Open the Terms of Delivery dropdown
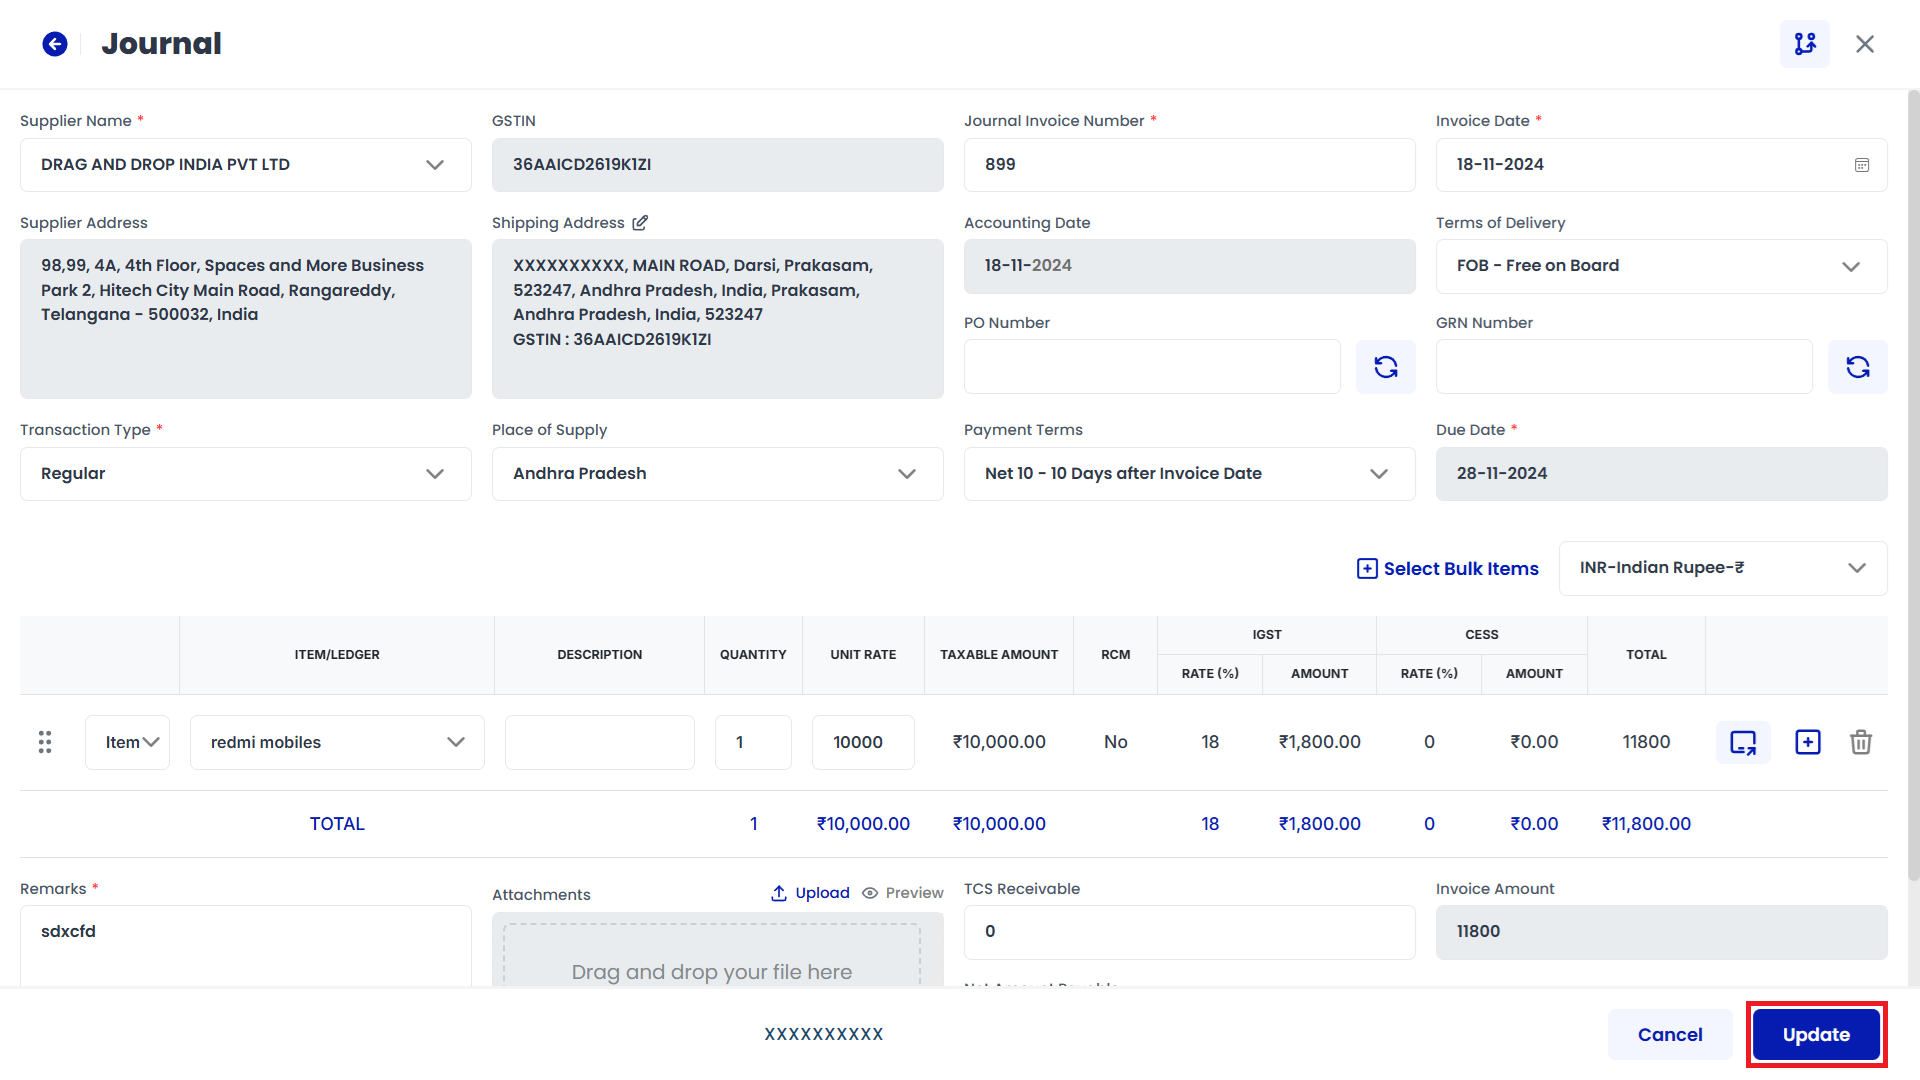The height and width of the screenshot is (1080, 1920). (1850, 266)
